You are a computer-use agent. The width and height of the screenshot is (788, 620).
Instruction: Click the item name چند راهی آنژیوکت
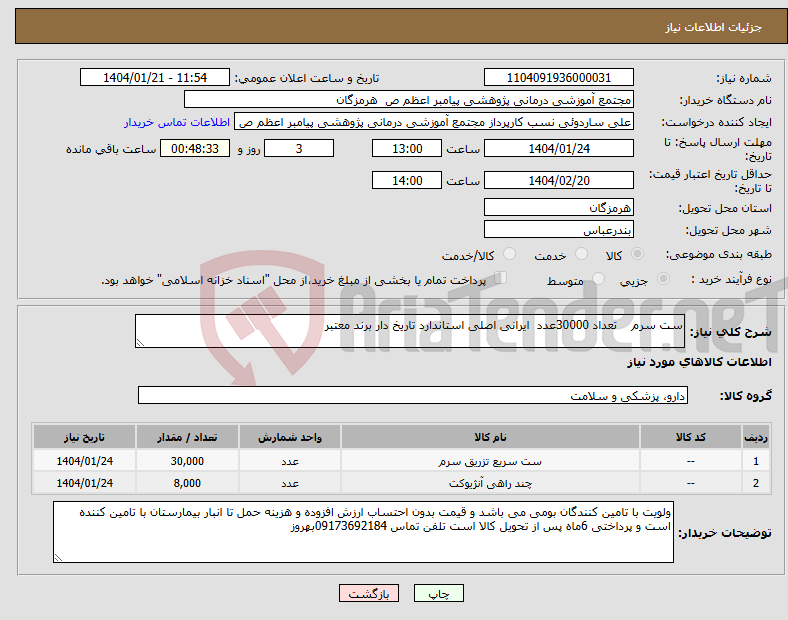tap(490, 483)
